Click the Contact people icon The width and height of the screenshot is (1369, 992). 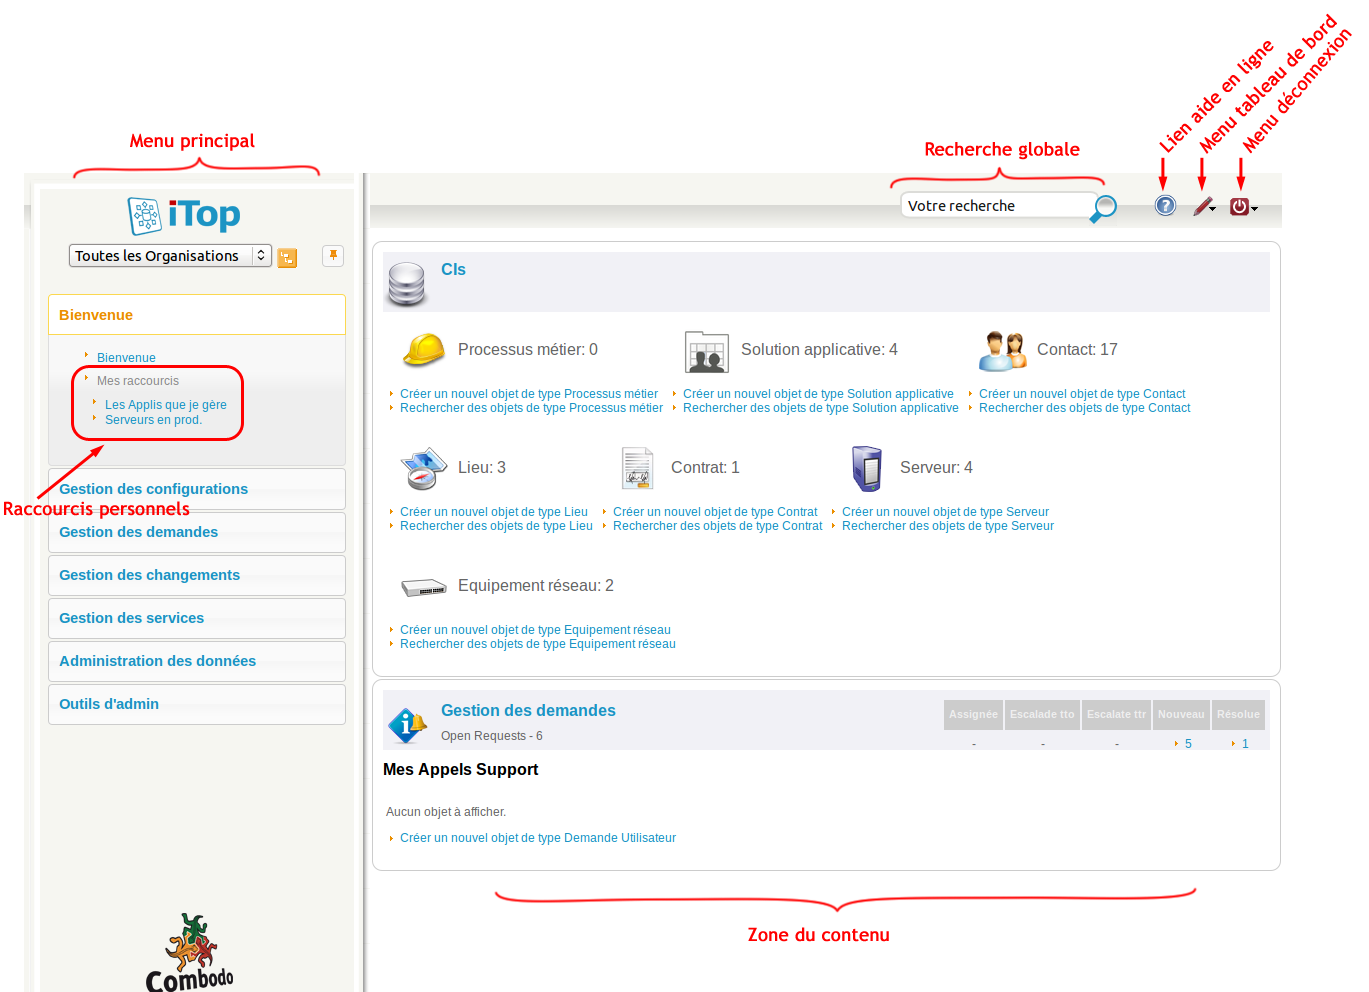point(1002,351)
